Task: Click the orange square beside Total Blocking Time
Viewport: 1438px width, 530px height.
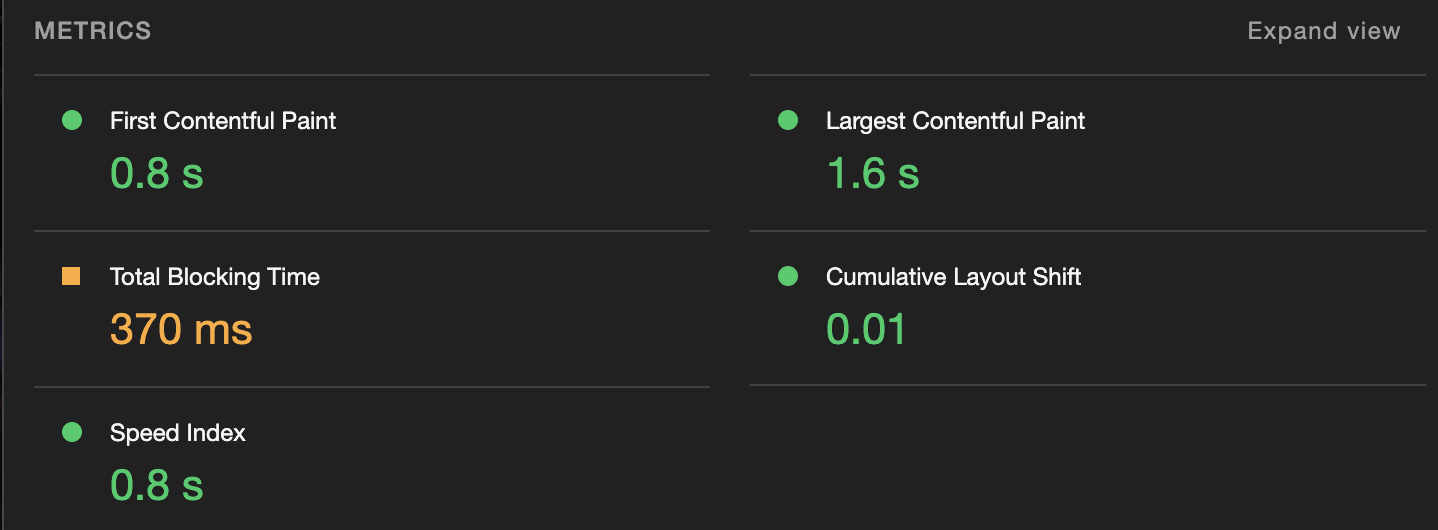Action: [x=71, y=276]
